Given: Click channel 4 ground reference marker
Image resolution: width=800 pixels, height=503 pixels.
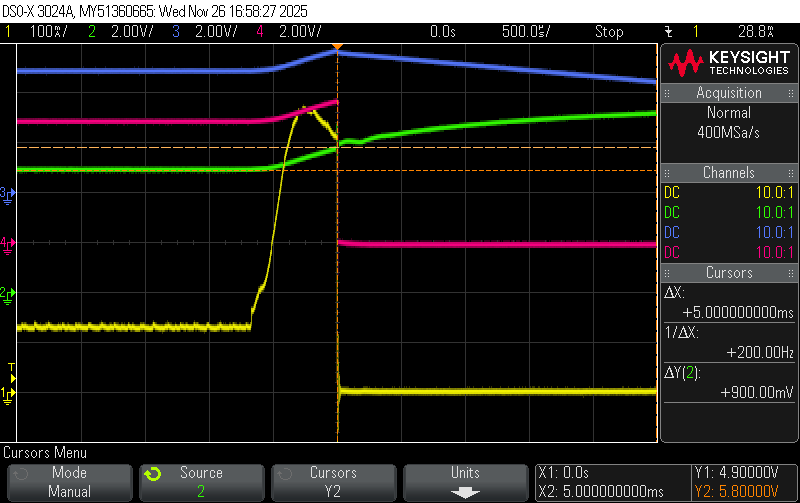Looking at the screenshot, I should pyautogui.click(x=8, y=244).
